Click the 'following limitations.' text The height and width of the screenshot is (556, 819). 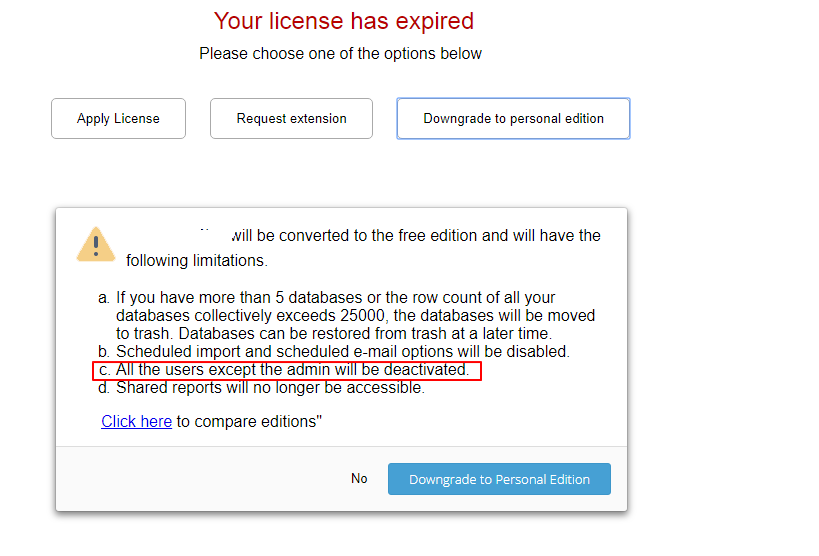197,260
